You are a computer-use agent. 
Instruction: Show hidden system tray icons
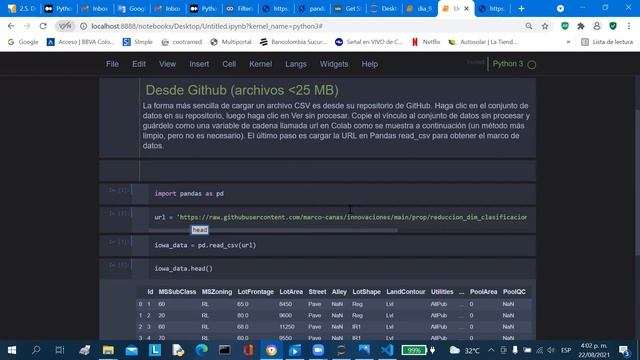[491, 350]
